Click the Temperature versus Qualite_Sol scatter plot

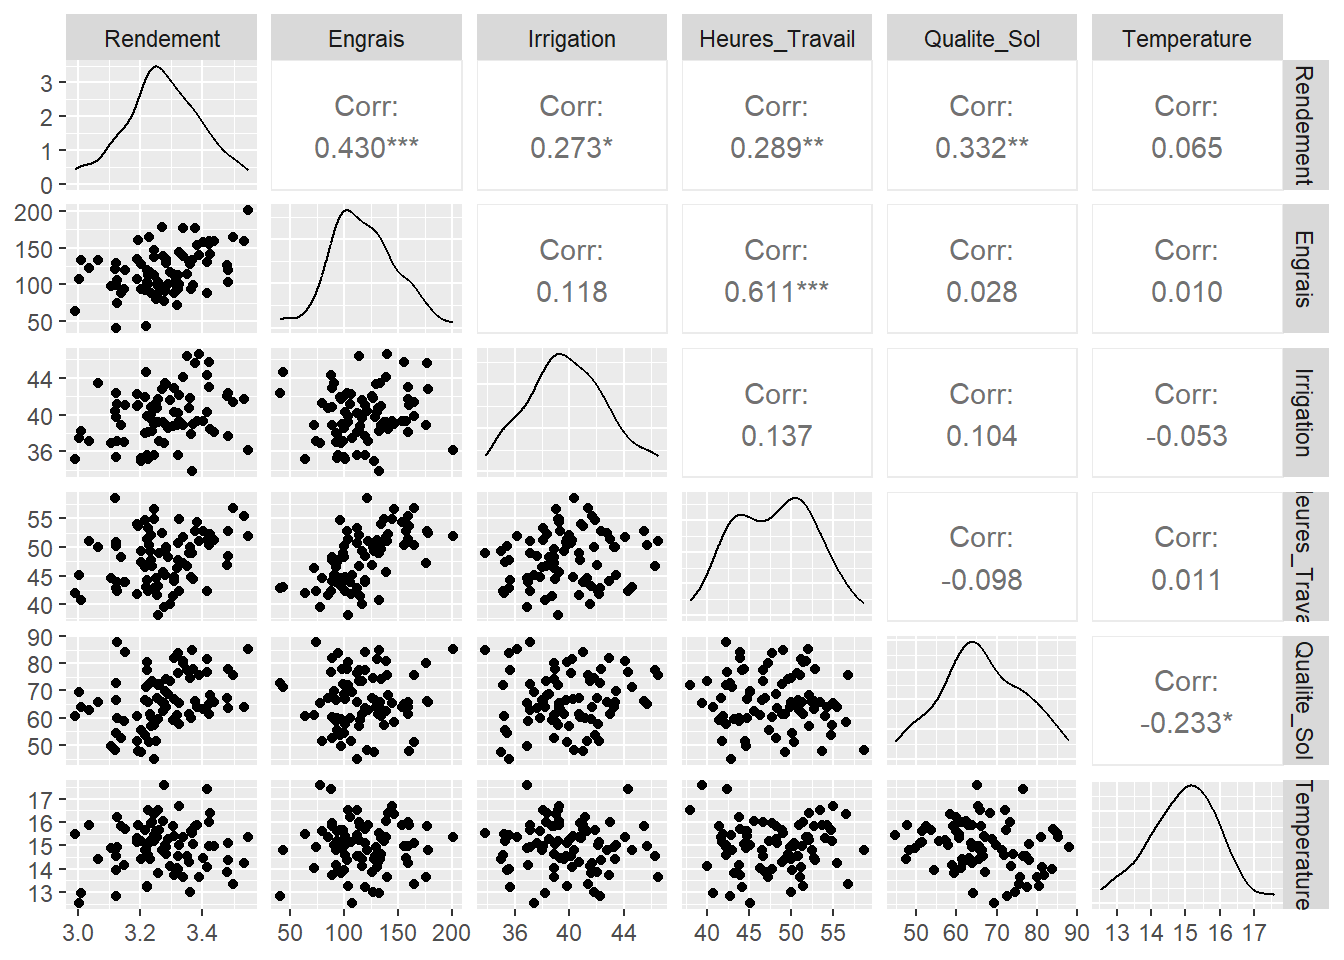pyautogui.click(x=982, y=845)
